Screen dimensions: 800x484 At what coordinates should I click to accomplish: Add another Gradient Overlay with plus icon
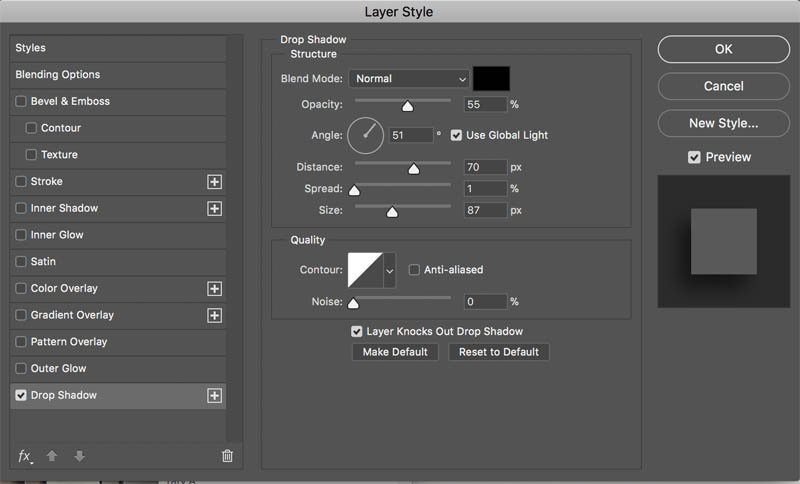pos(214,315)
